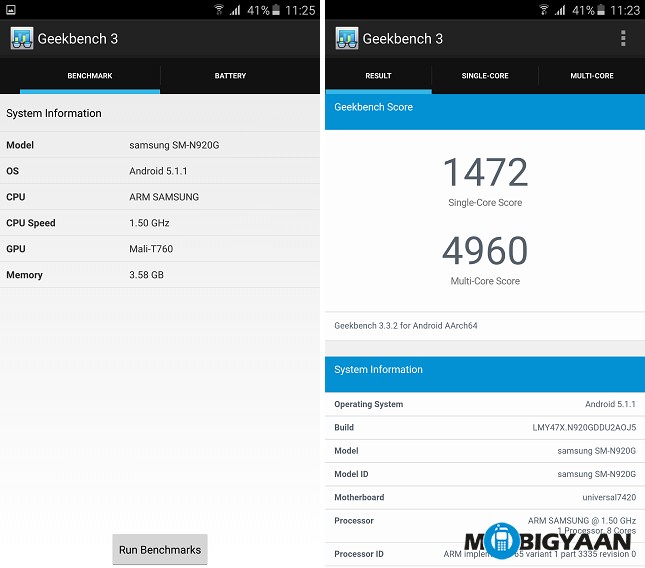Viewport: 645px width, 568px height.
Task: Tap the Run Benchmarks button
Action: 160,549
